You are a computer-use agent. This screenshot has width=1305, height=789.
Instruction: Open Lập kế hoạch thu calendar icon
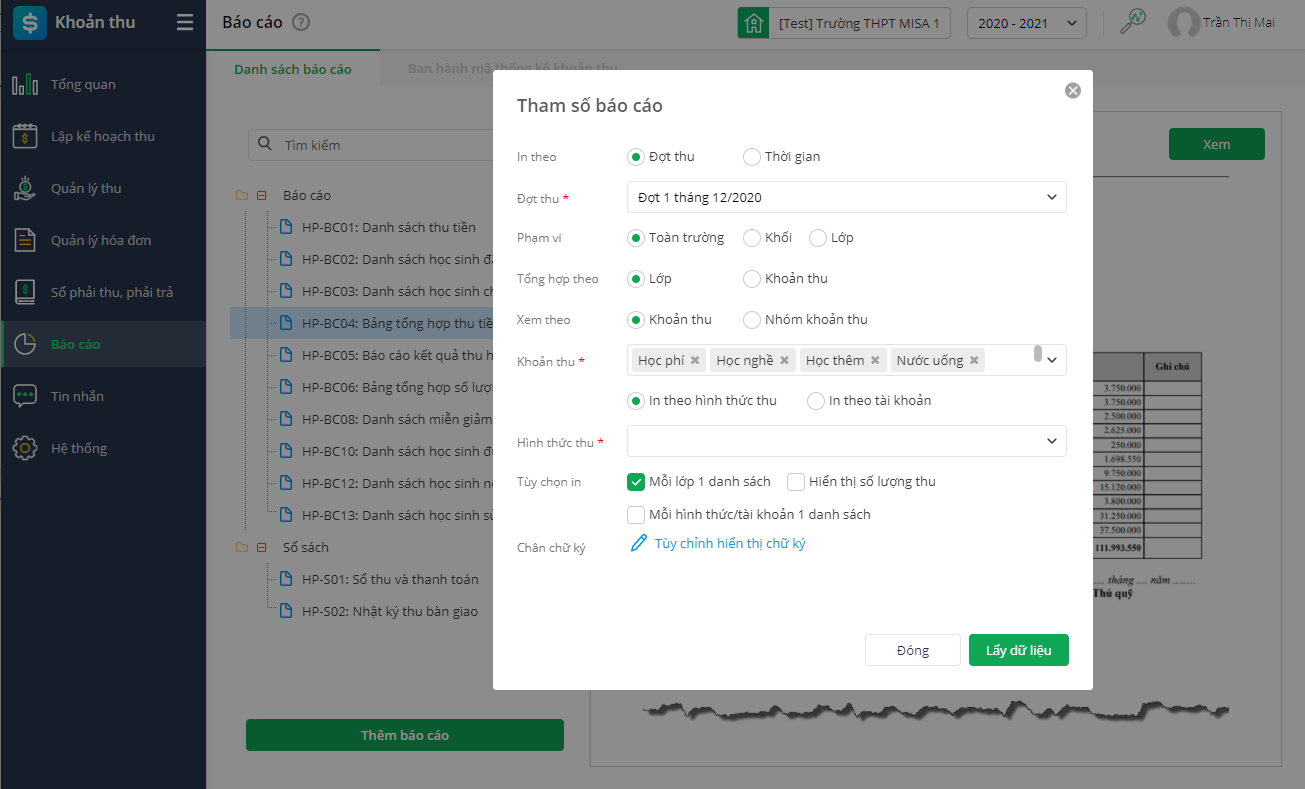tap(25, 136)
